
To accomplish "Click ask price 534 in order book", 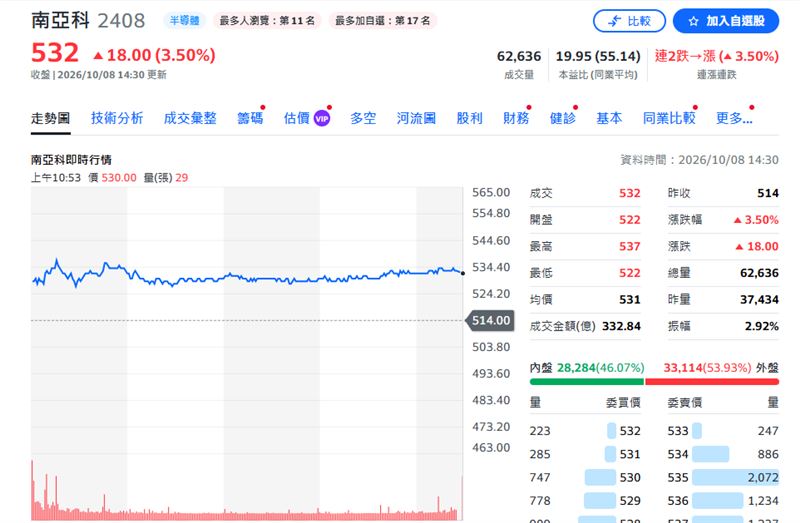I will click(x=678, y=454).
